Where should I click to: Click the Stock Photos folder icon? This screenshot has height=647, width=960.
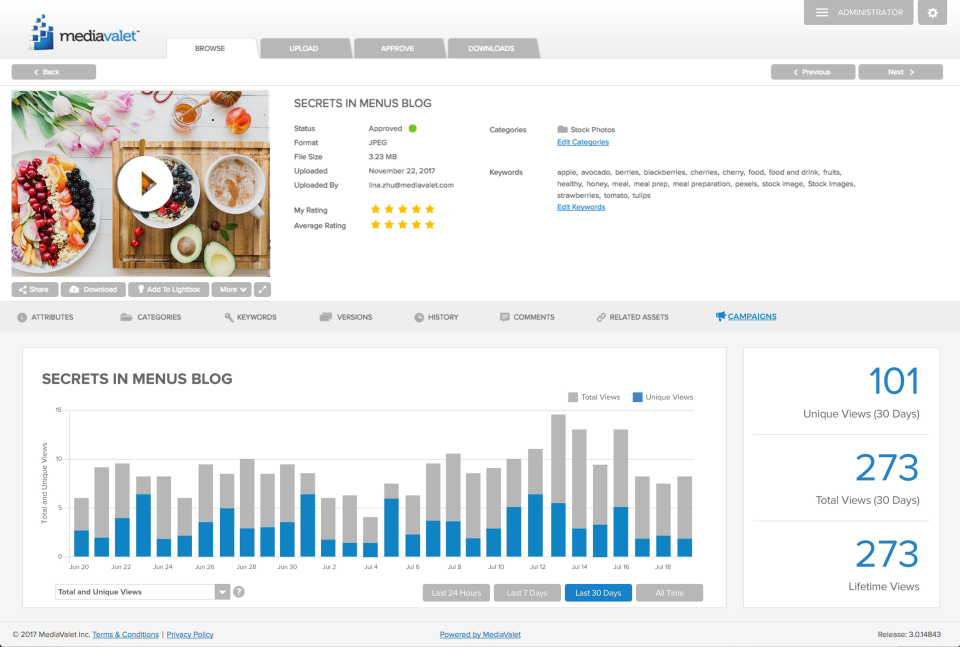click(562, 129)
